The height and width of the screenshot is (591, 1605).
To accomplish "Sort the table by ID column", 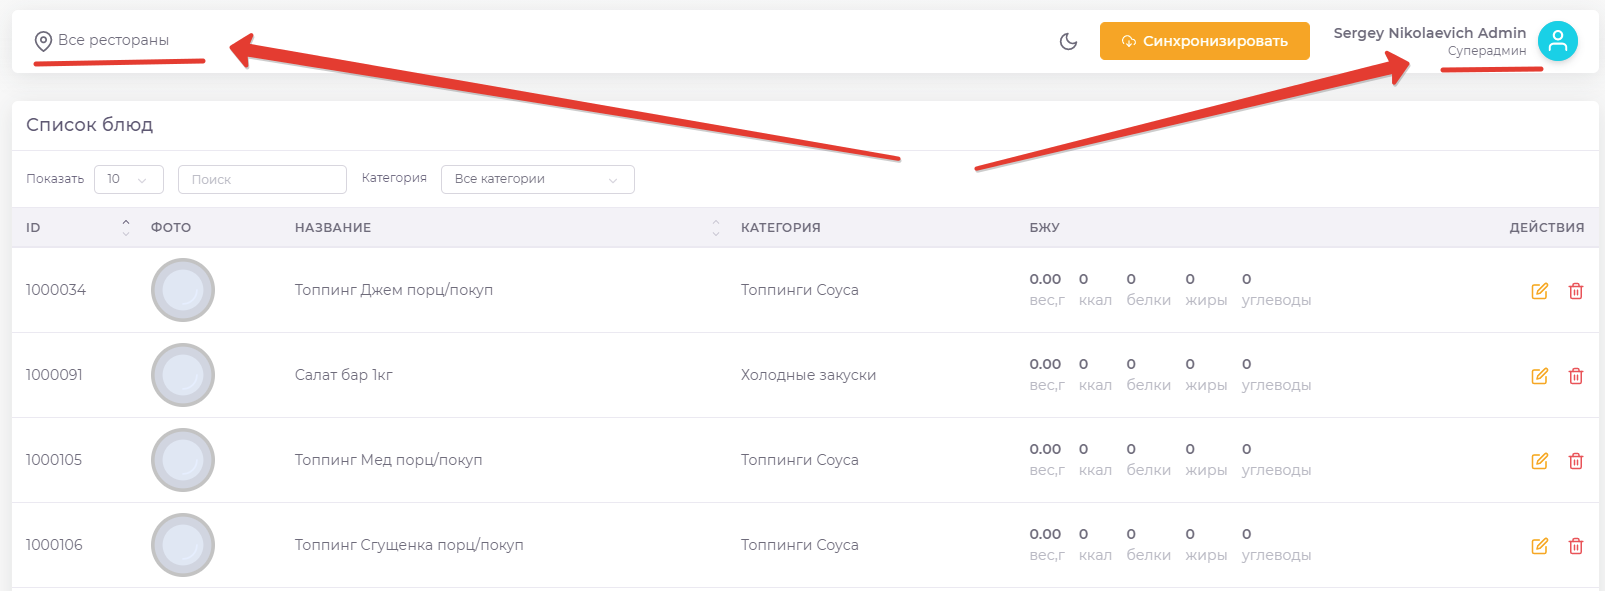I will point(125,228).
